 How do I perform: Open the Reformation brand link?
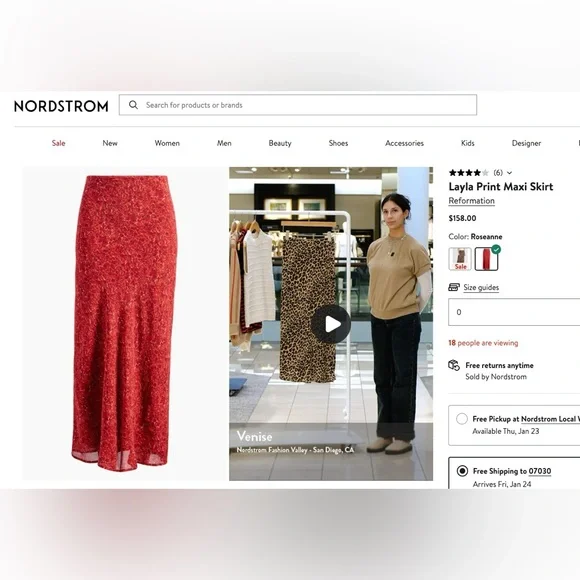[x=472, y=201]
